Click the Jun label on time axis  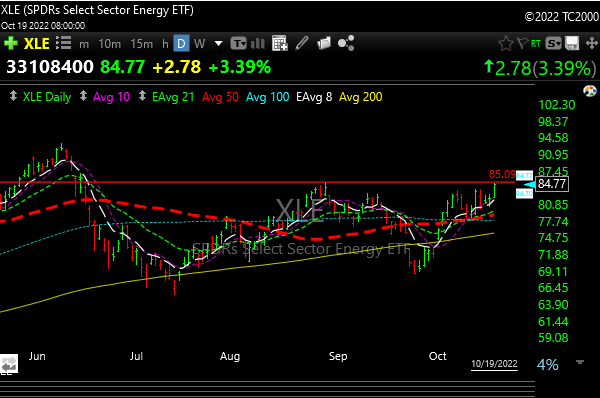pos(37,356)
